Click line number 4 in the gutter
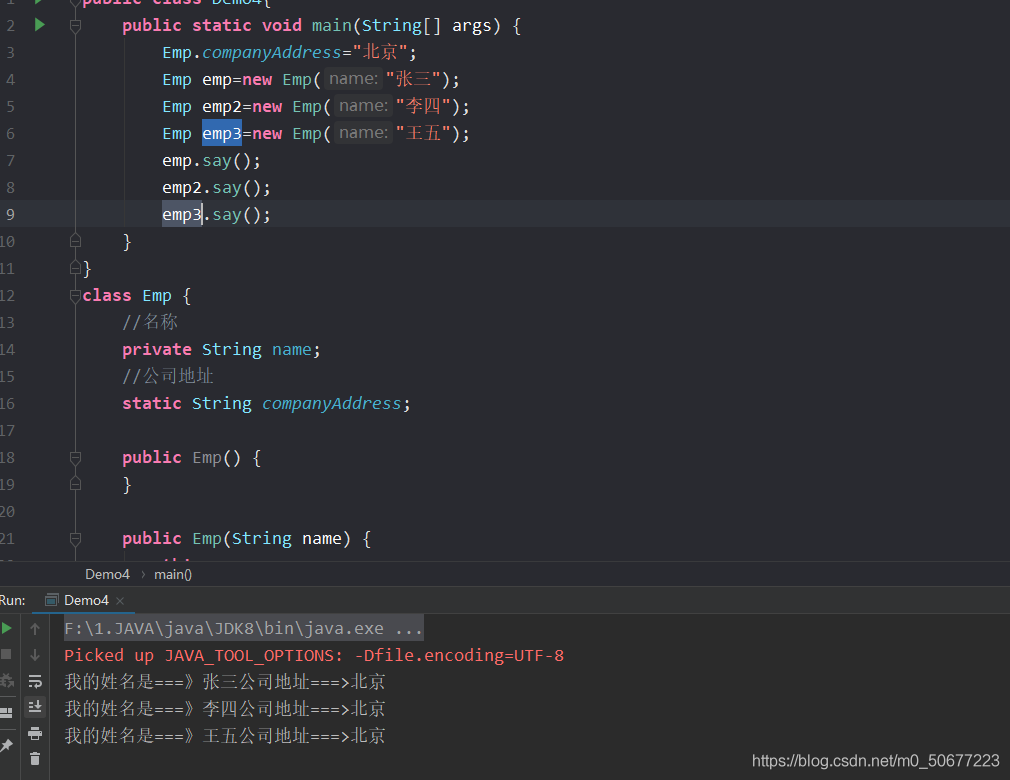This screenshot has width=1010, height=780. 10,79
